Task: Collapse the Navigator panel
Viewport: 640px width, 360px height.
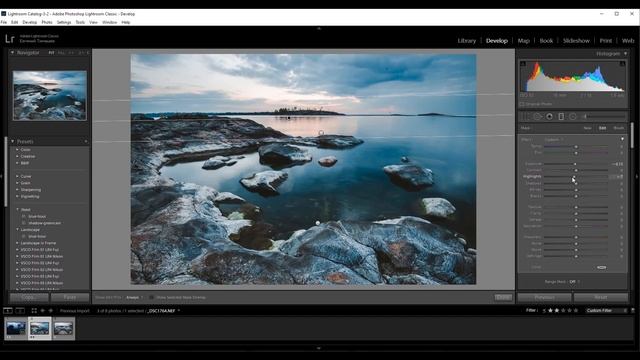Action: point(12,53)
